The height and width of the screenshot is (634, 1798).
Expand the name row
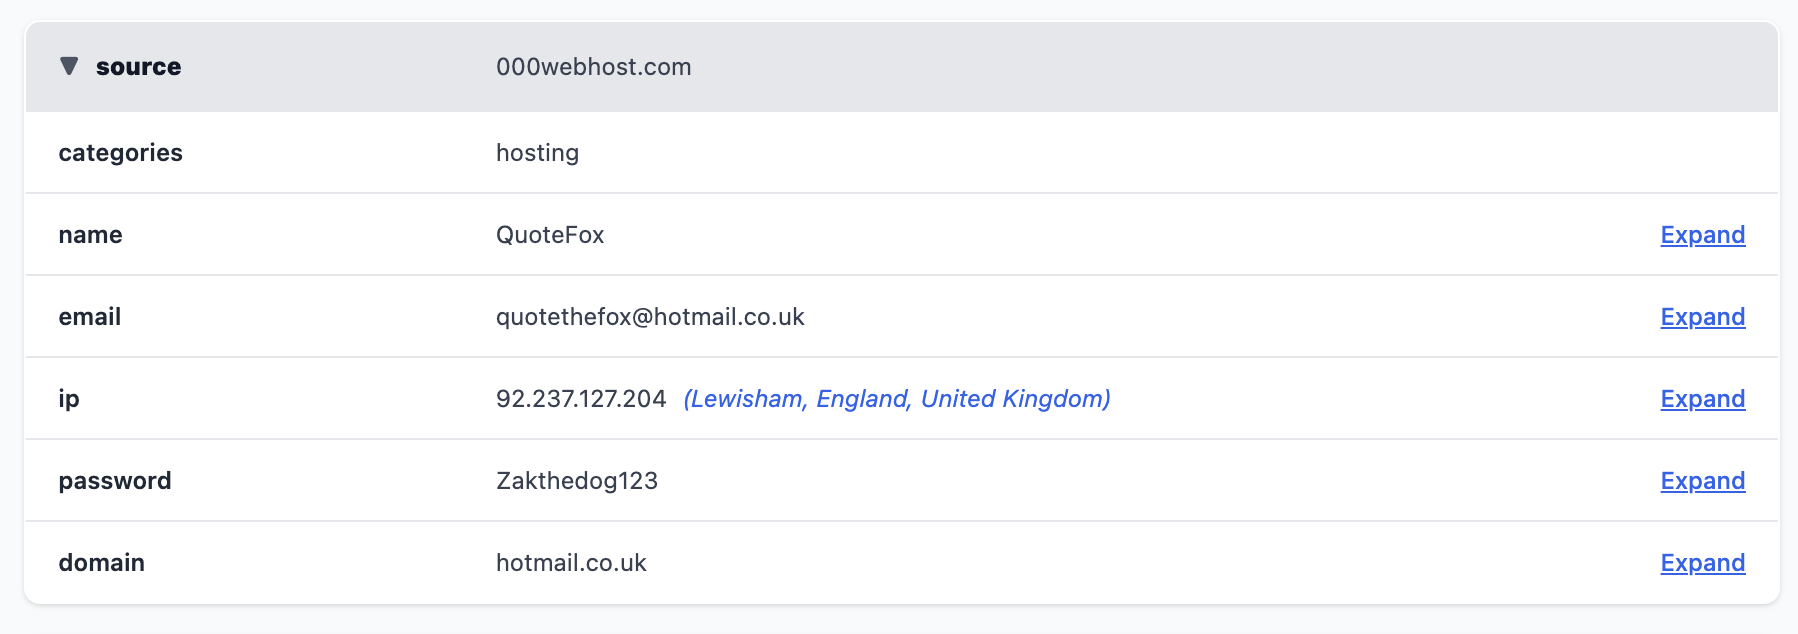coord(1702,235)
